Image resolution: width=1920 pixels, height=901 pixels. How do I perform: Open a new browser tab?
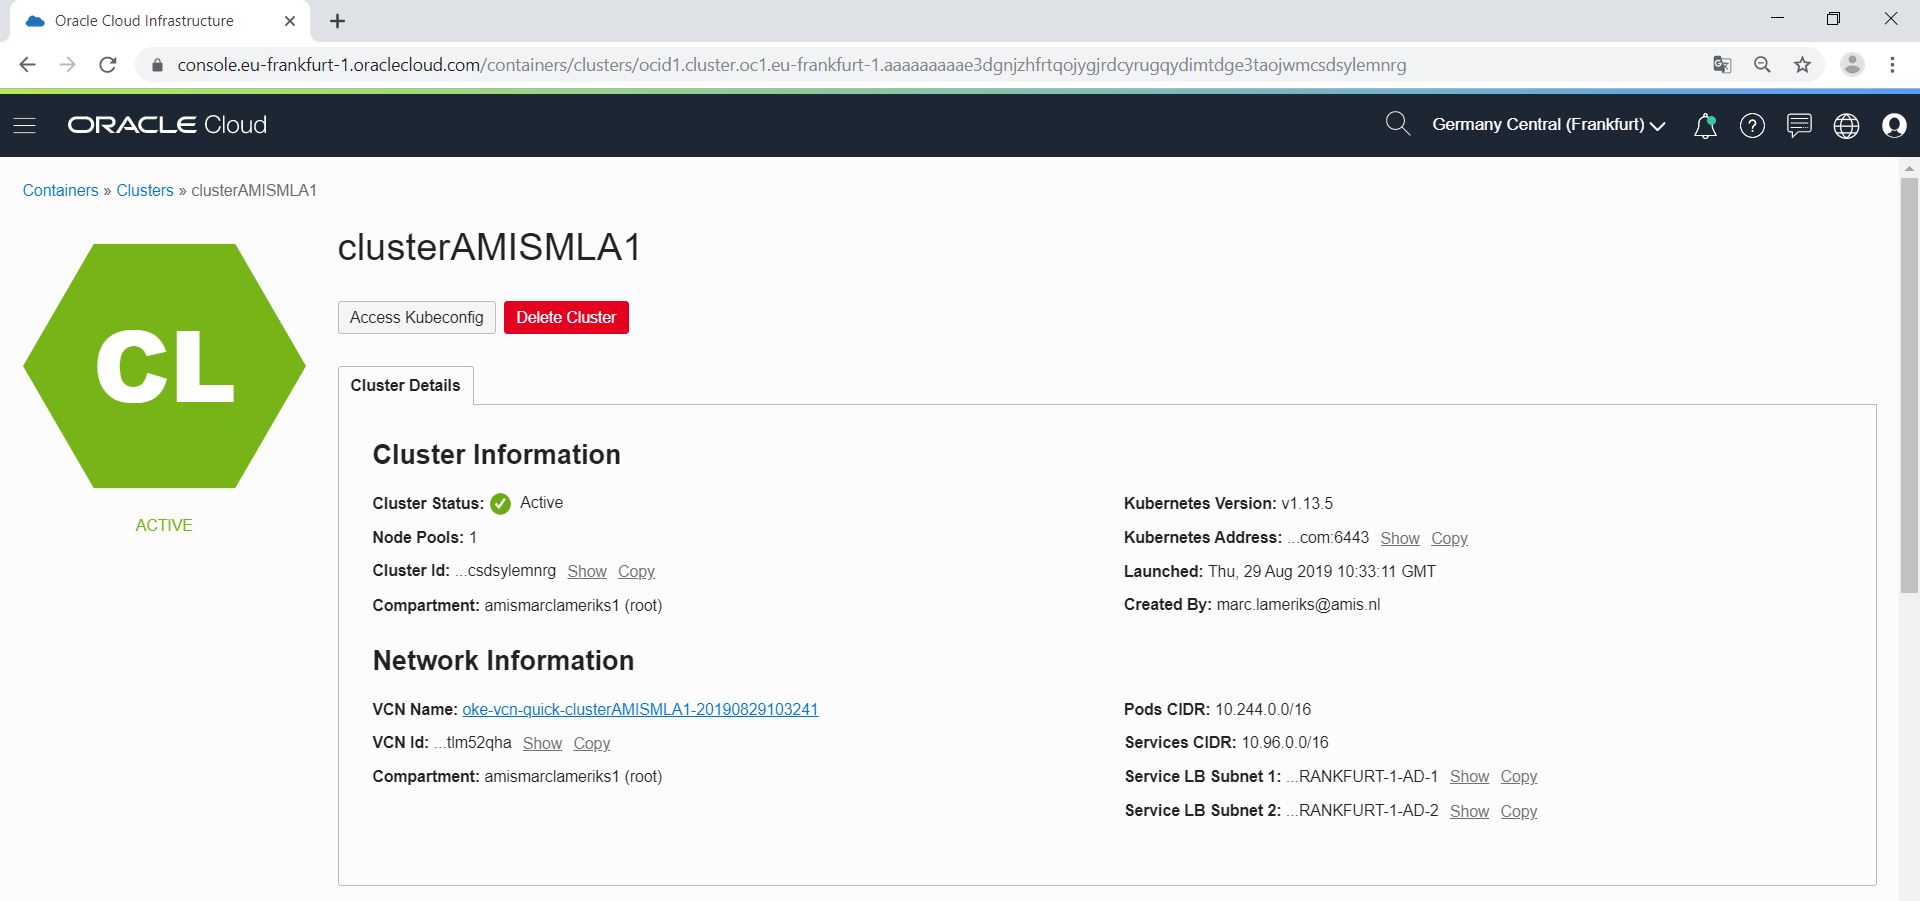click(x=338, y=21)
